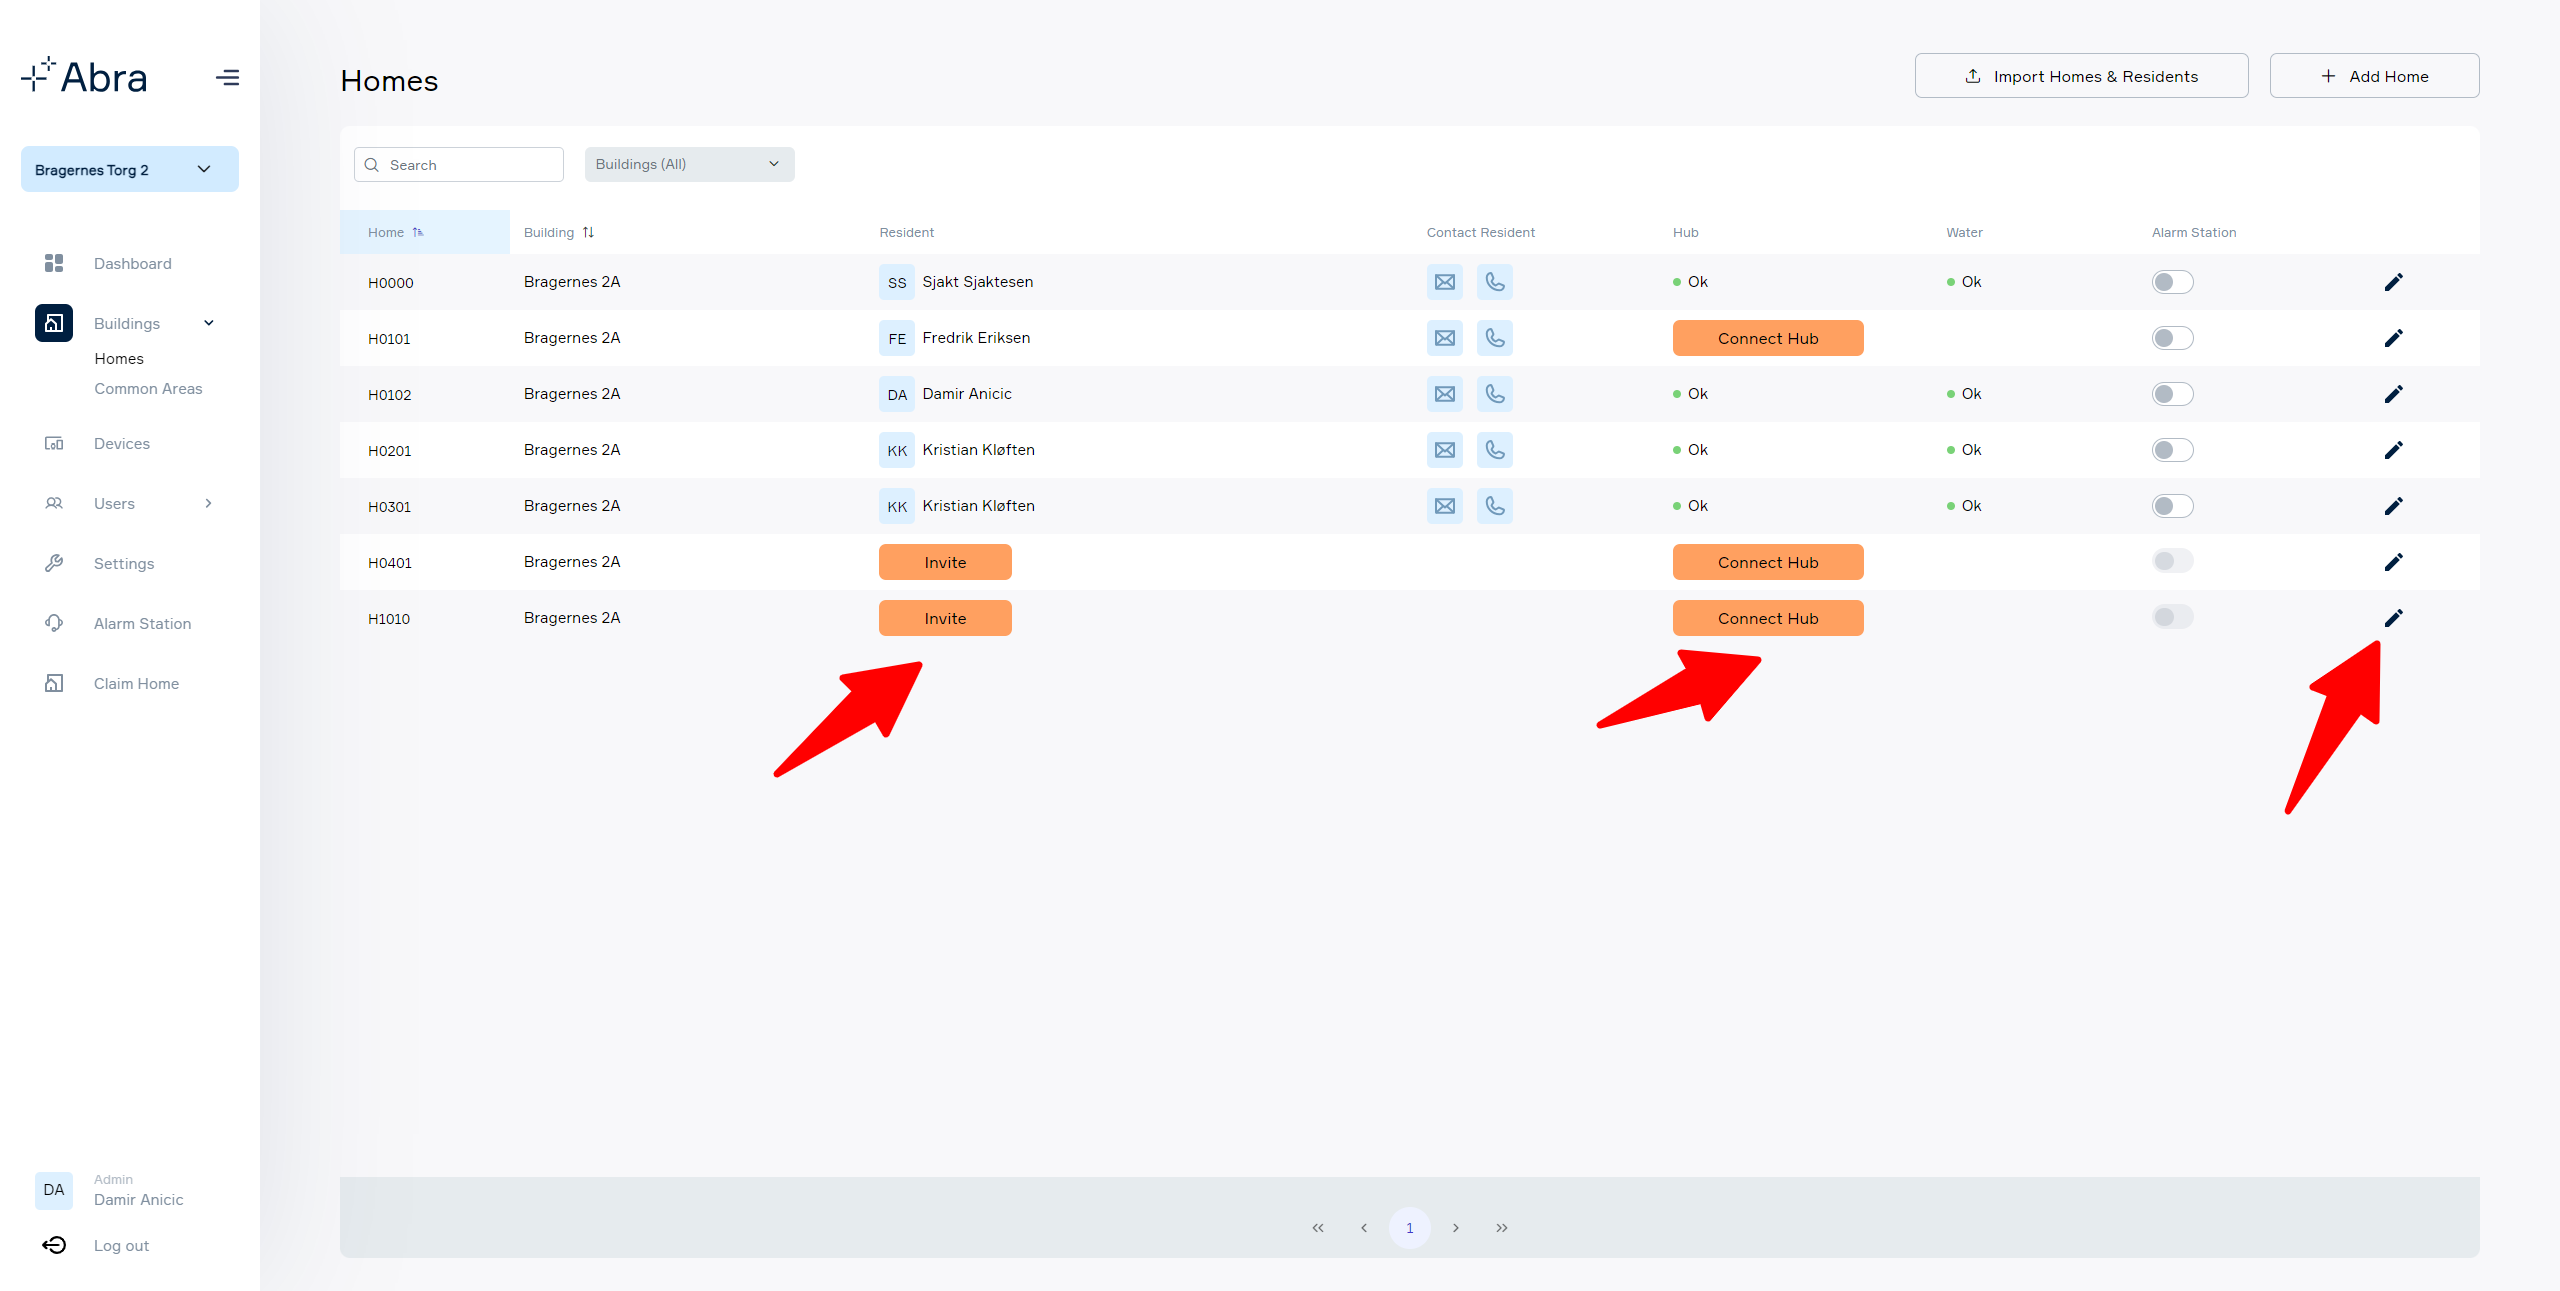Open the Bragernes Torg 2 site dropdown
This screenshot has height=1291, width=2560.
tap(130, 169)
